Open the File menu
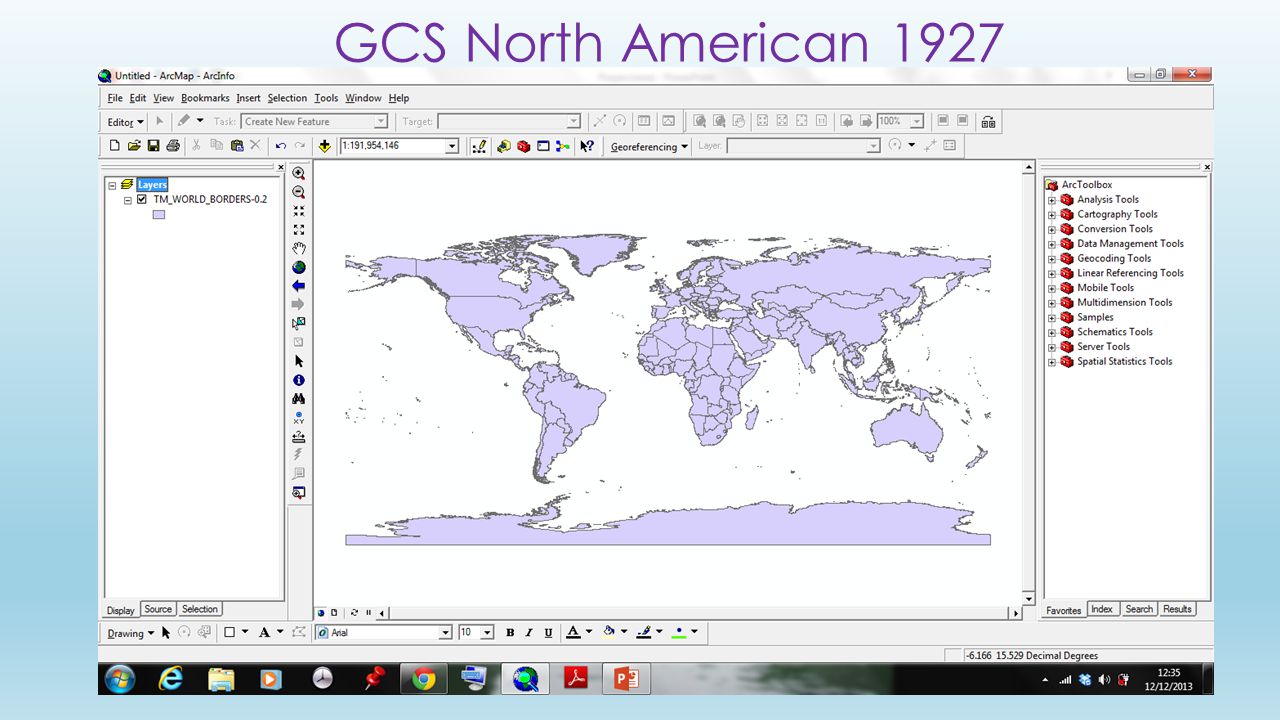 (x=115, y=98)
